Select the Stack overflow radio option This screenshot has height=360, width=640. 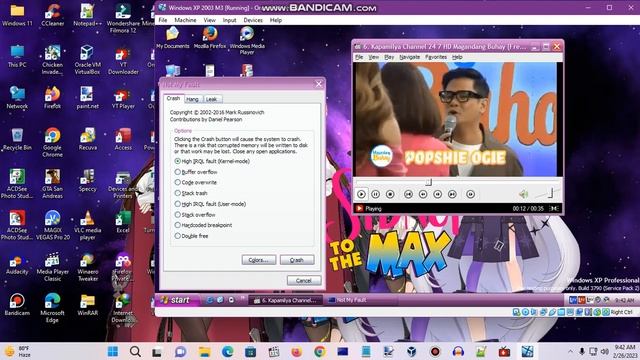pos(195,215)
